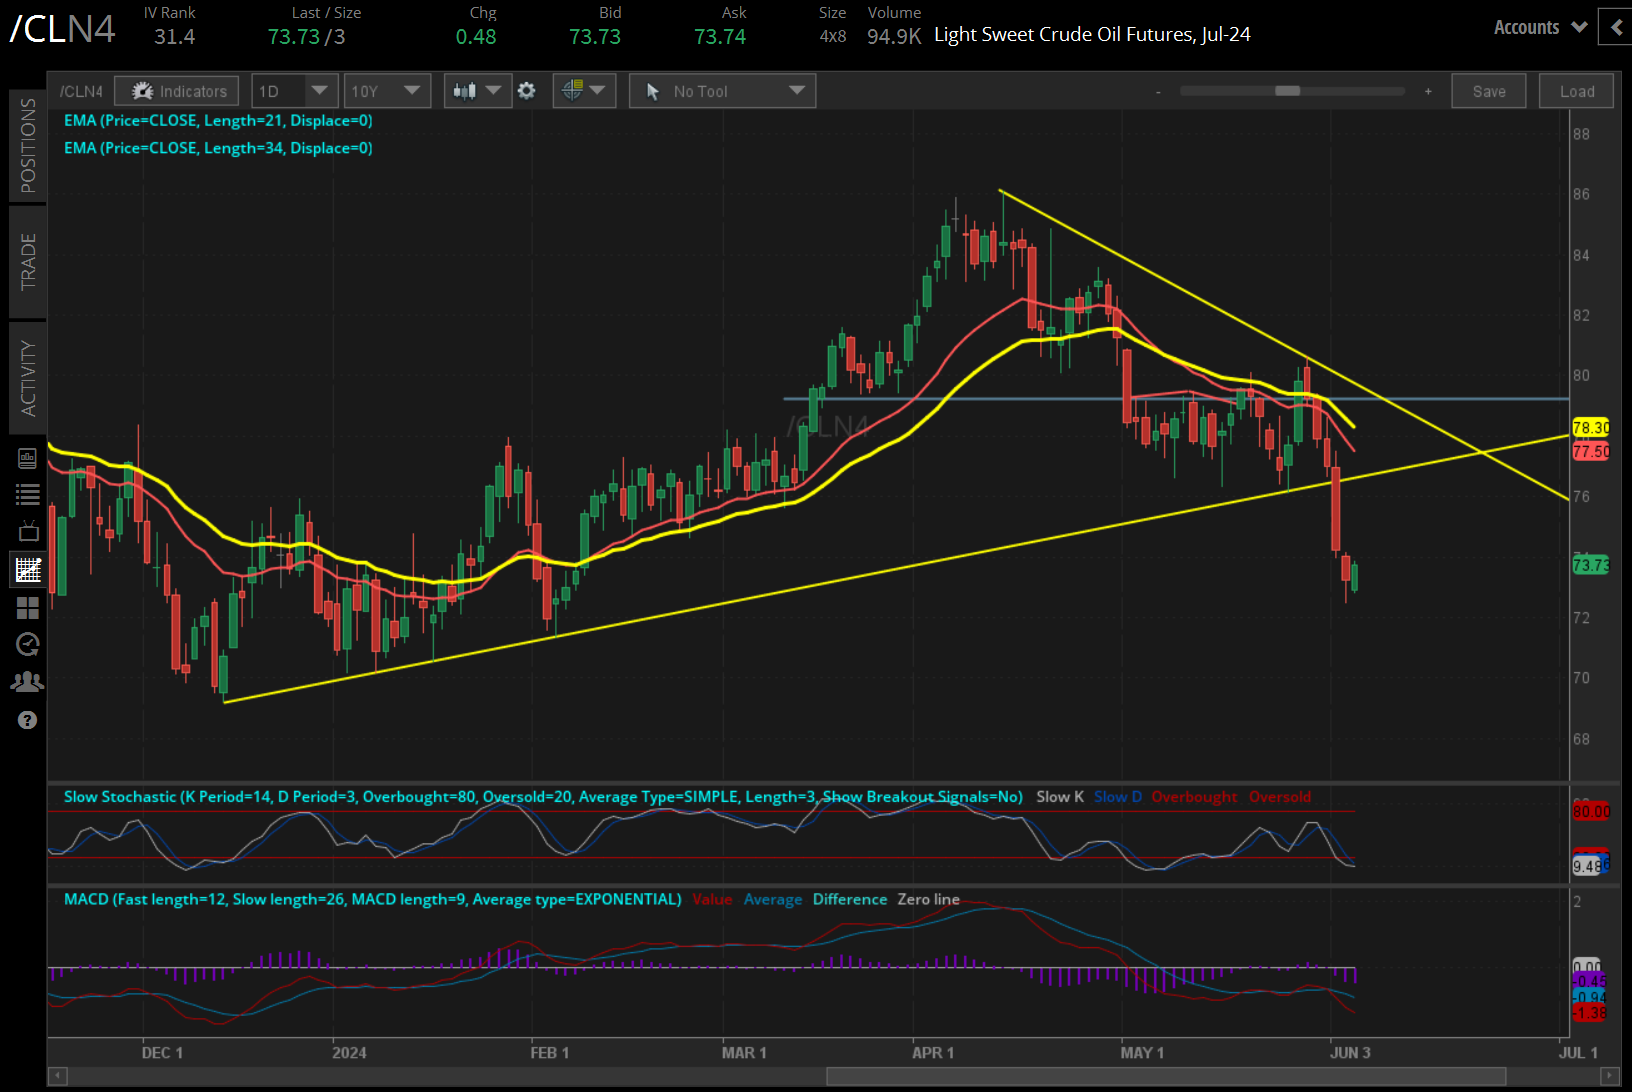Image resolution: width=1632 pixels, height=1092 pixels.
Task: Collapse panel with top-right left arrow
Action: click(x=1616, y=28)
